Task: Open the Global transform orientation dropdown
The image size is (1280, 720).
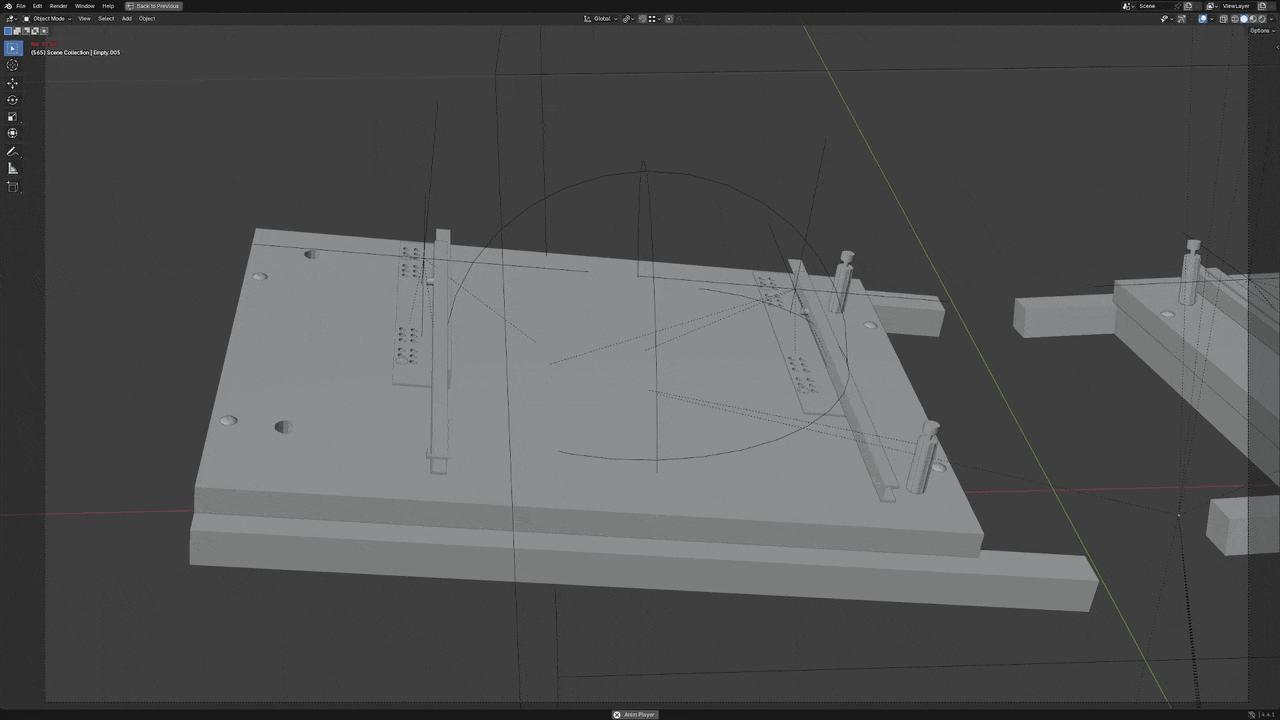Action: click(600, 19)
